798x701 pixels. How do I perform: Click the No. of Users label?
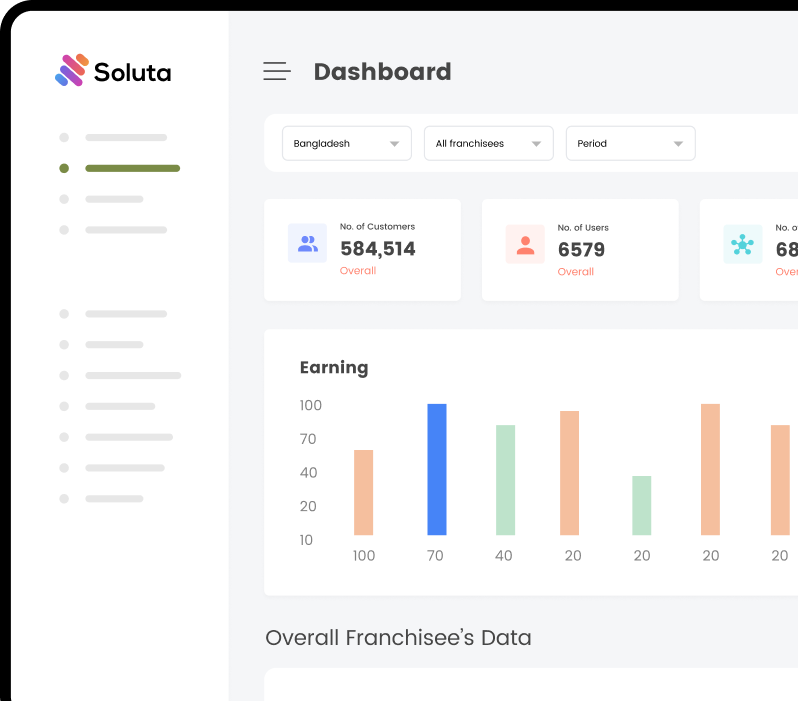click(x=583, y=228)
